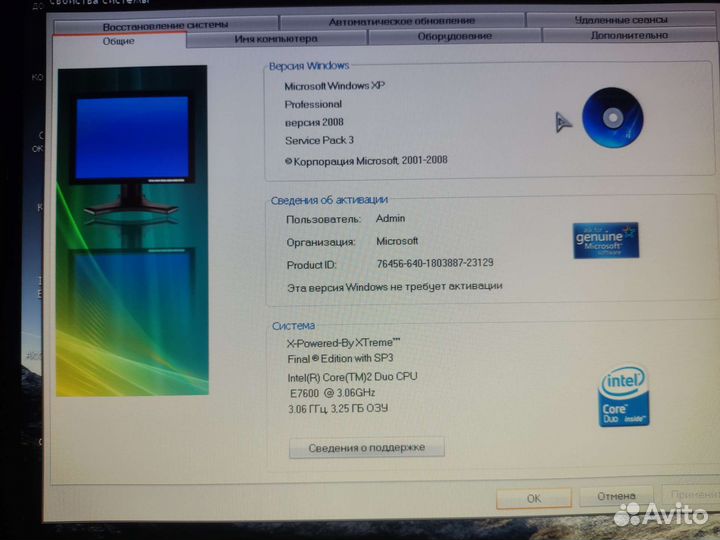Click the X-Powered-By XTreme text
This screenshot has width=720, height=540.
pyautogui.click(x=343, y=343)
